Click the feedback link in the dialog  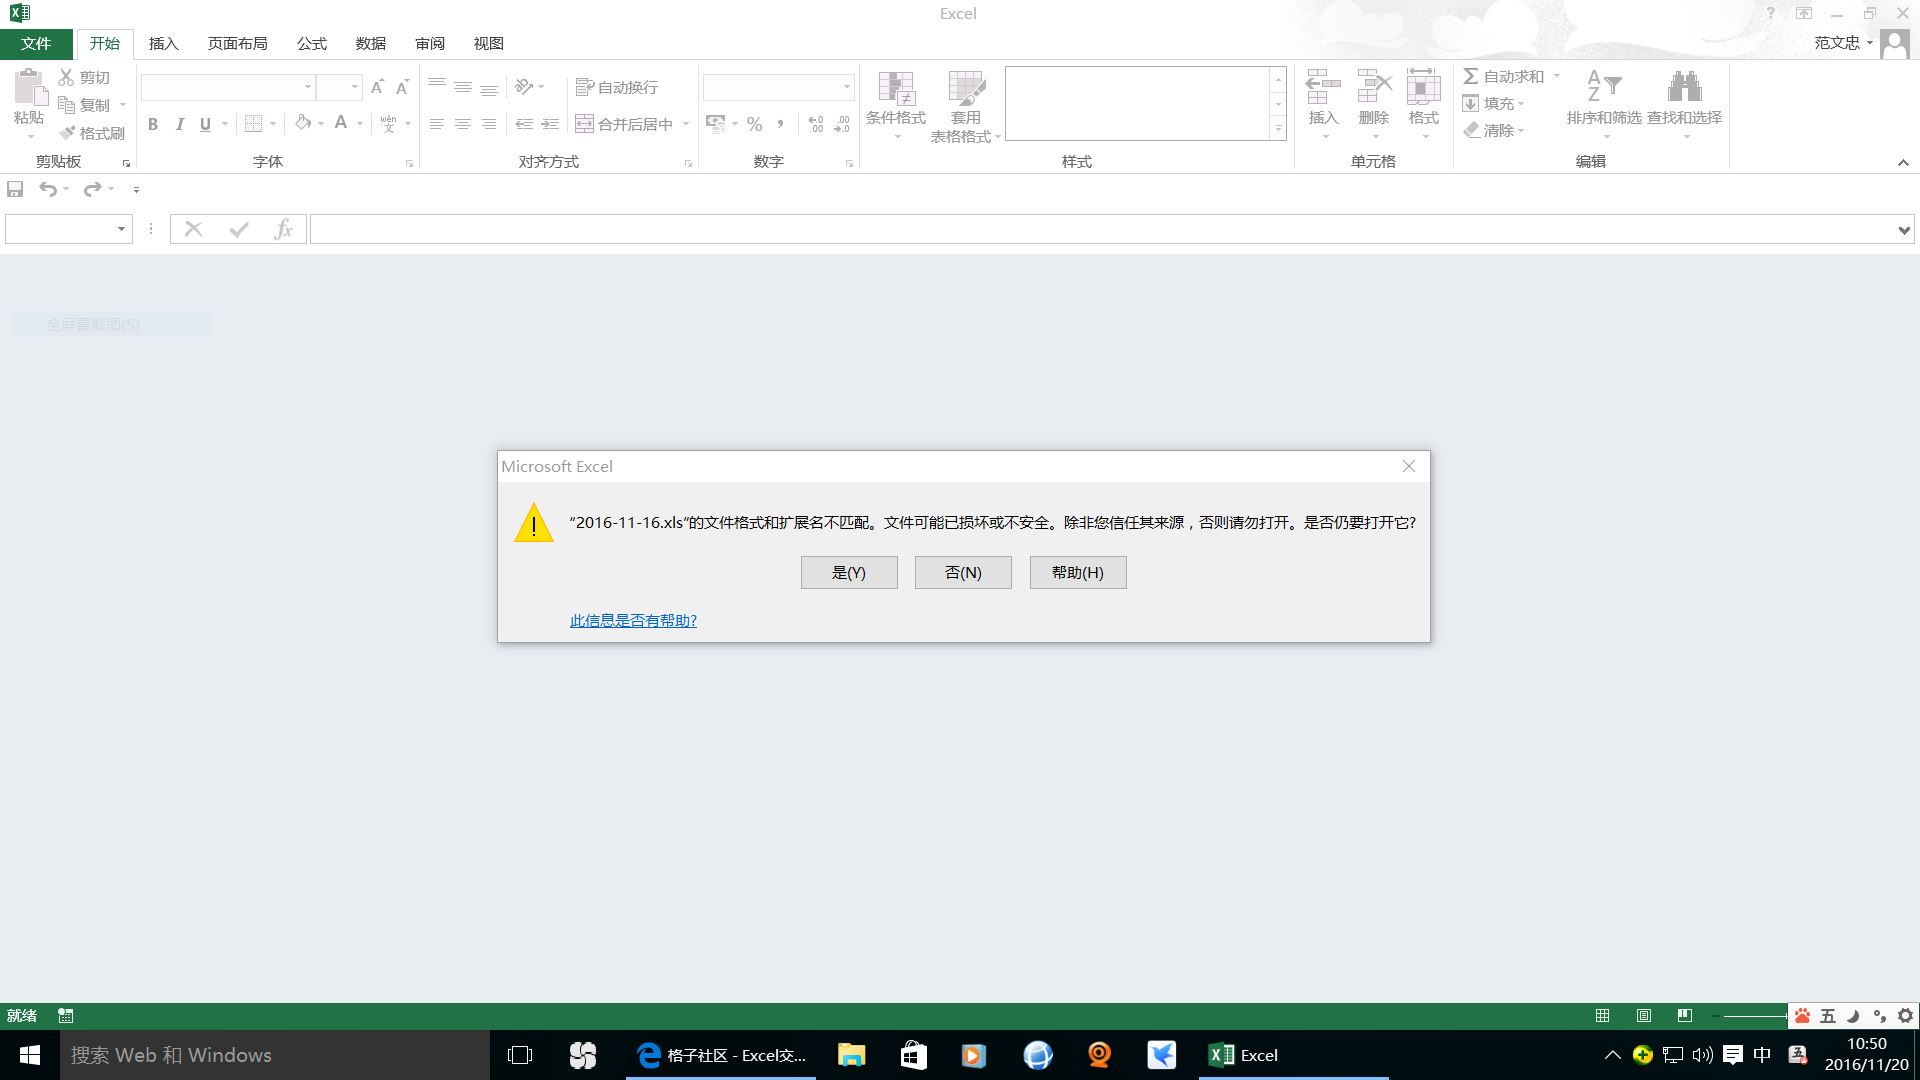pyautogui.click(x=633, y=620)
